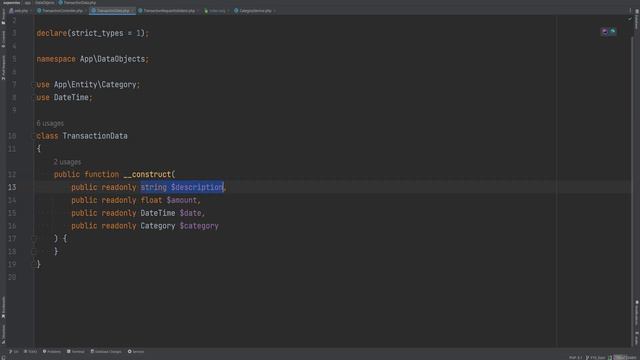Image resolution: width=640 pixels, height=360 pixels.
Task: Select the active TransactionData.php editor tab
Action: 112,11
